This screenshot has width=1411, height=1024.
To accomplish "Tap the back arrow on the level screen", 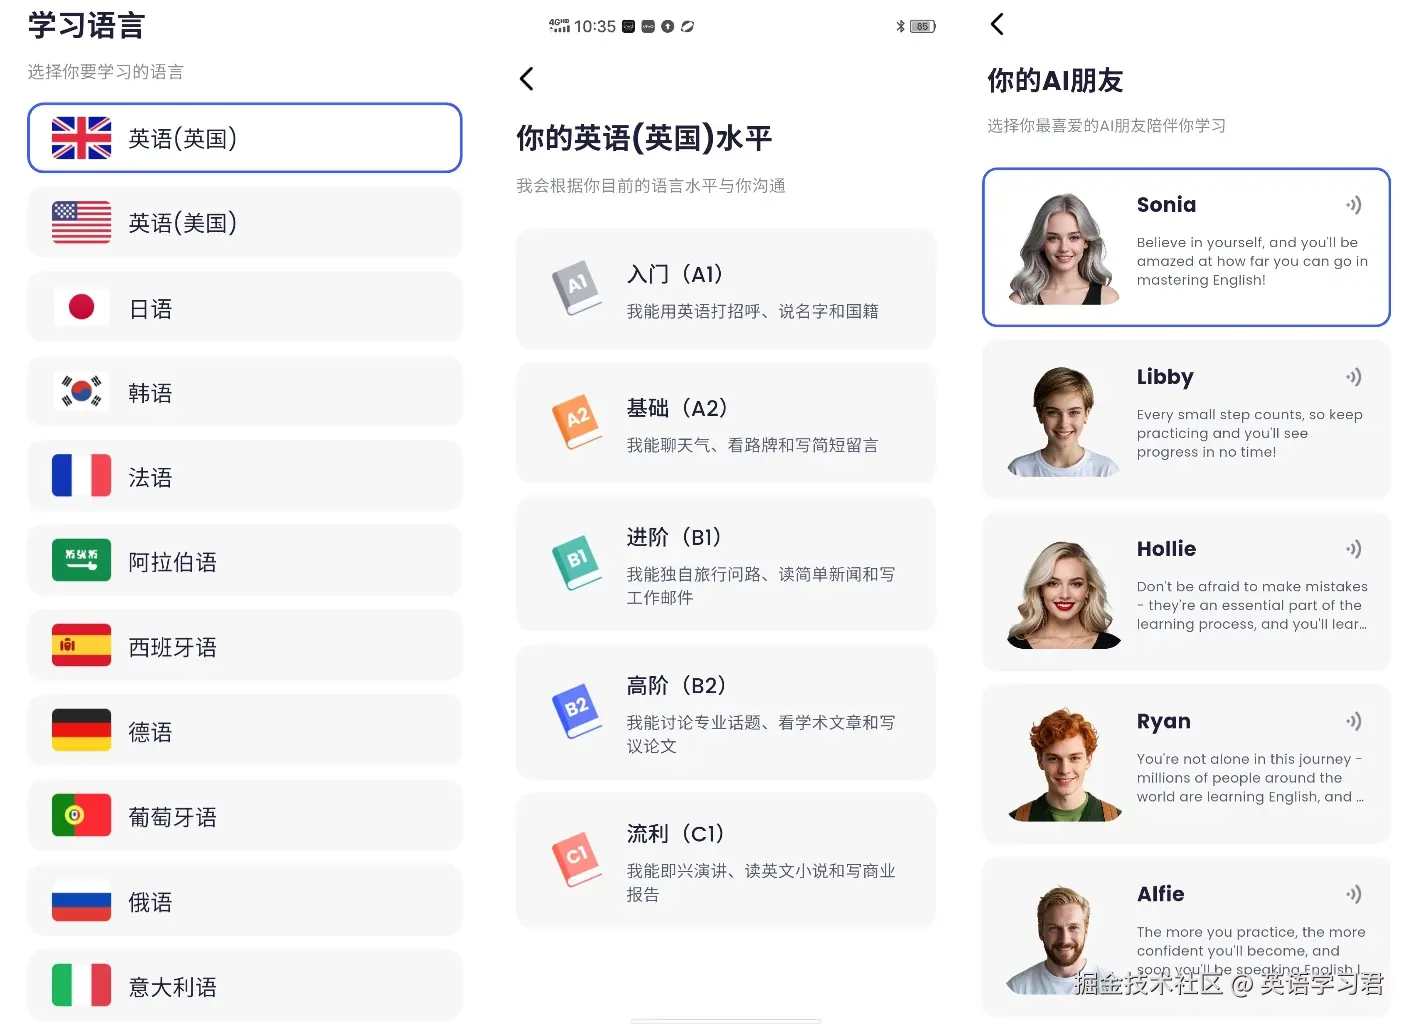I will pos(527,78).
